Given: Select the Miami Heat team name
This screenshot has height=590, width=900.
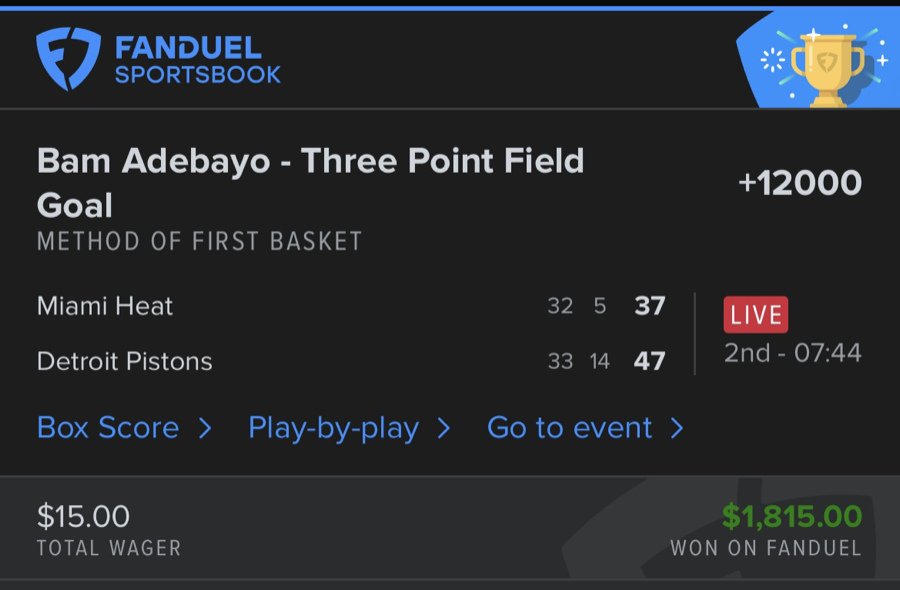Looking at the screenshot, I should (105, 306).
